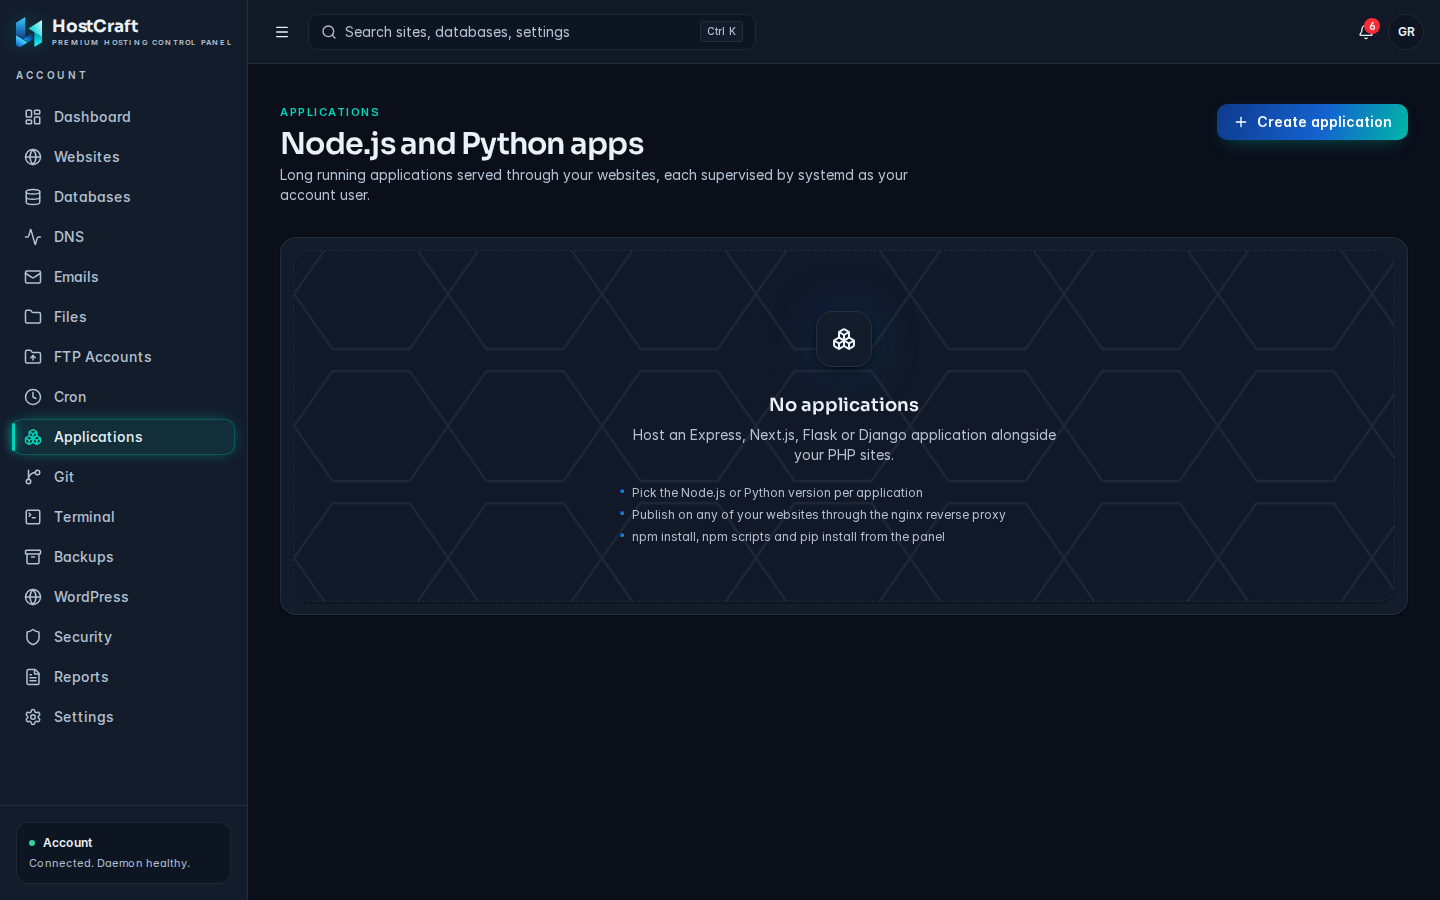
Task: Click the Git branch icon in sidebar
Action: [33, 477]
